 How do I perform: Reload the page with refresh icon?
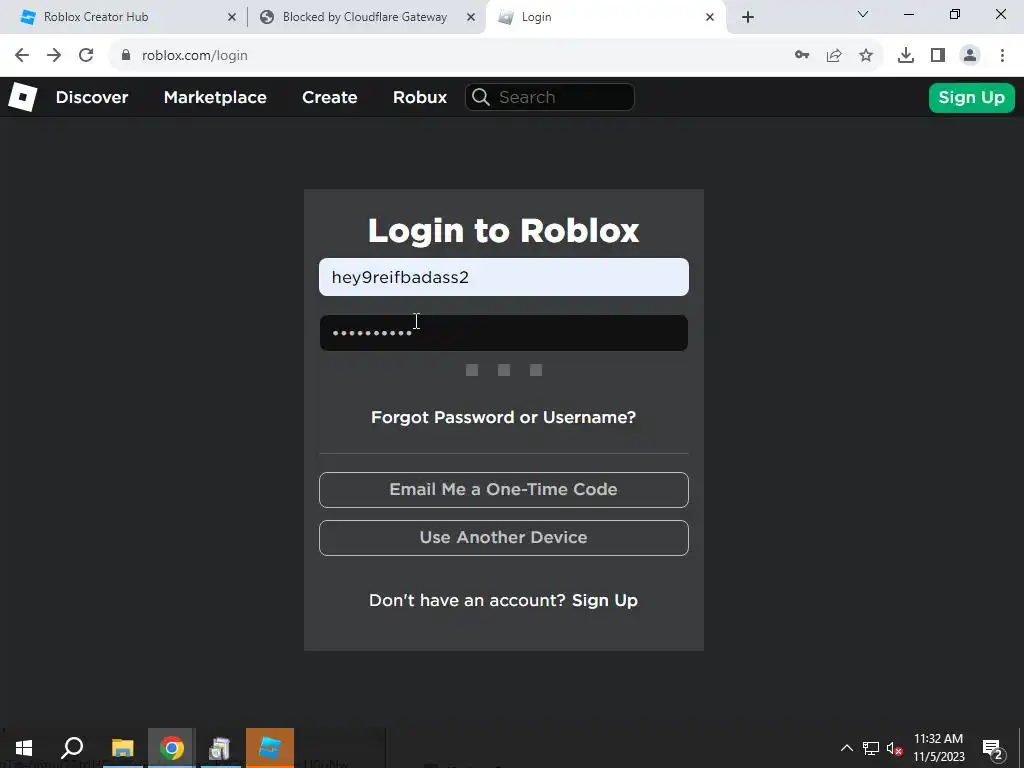(x=86, y=56)
